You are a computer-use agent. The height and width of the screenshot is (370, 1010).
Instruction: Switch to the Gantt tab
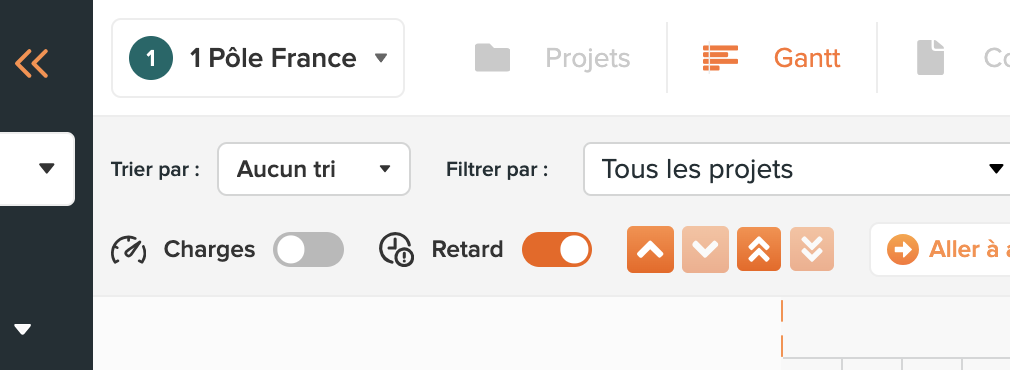click(772, 58)
